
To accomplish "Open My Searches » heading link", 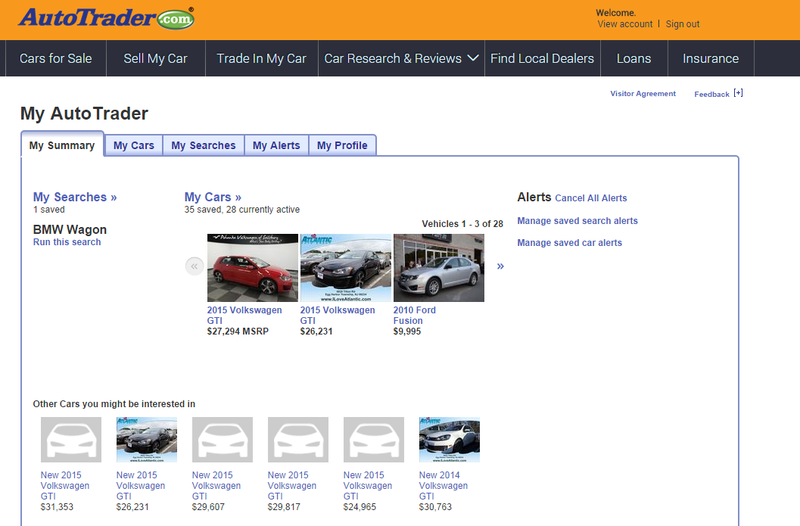I will [x=75, y=197].
